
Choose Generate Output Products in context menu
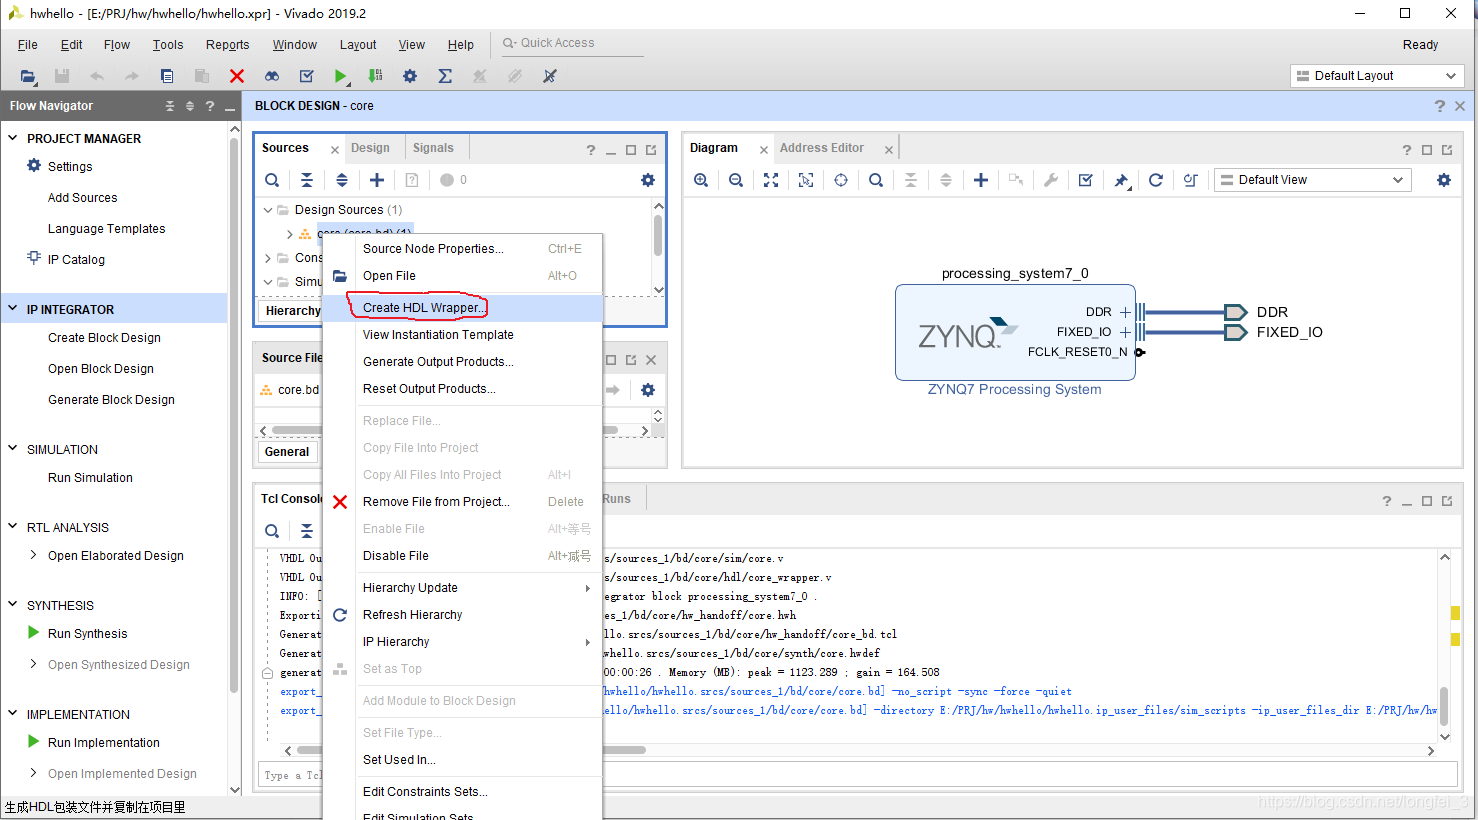pyautogui.click(x=464, y=362)
